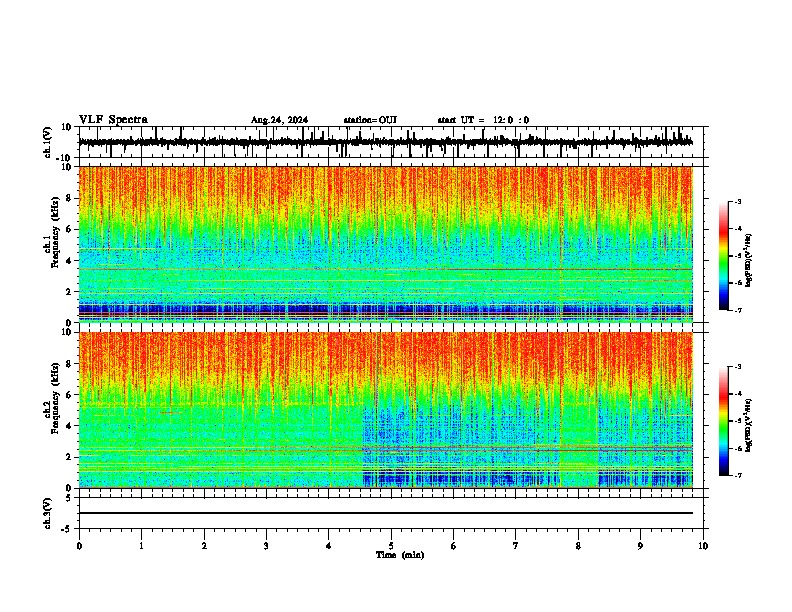The height and width of the screenshot is (612, 792).
Task: Click the ch.1 spectrogram panel
Action: click(x=385, y=244)
